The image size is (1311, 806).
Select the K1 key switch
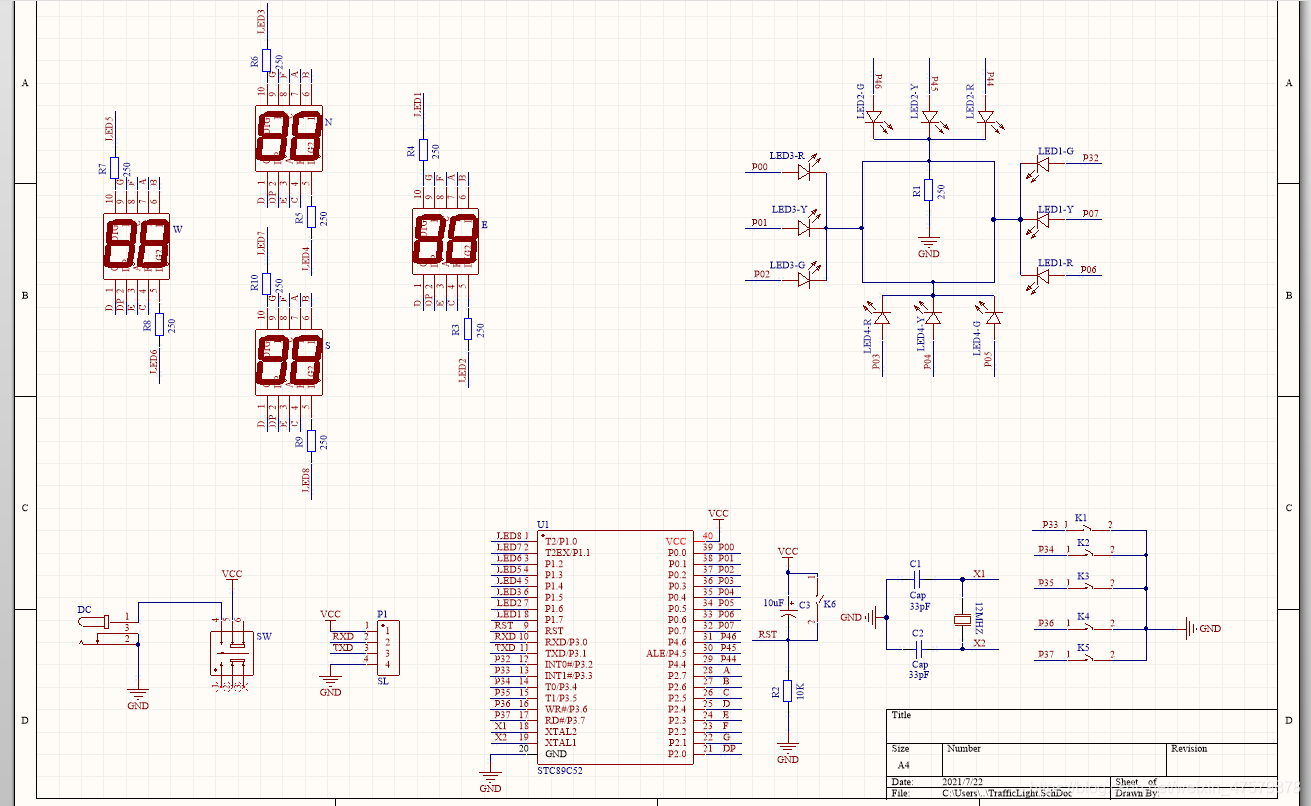coord(1085,526)
